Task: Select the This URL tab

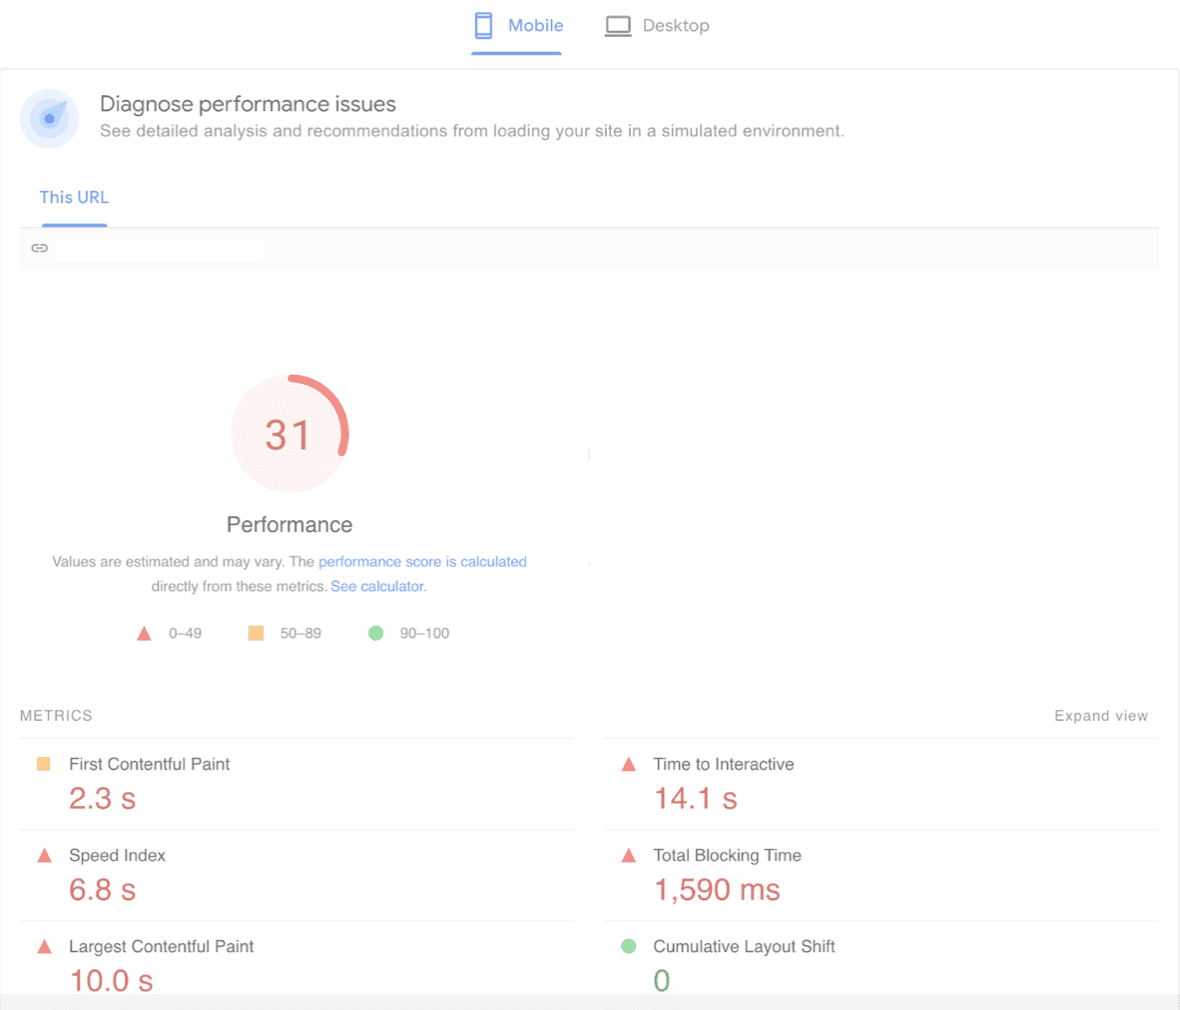Action: tap(74, 198)
